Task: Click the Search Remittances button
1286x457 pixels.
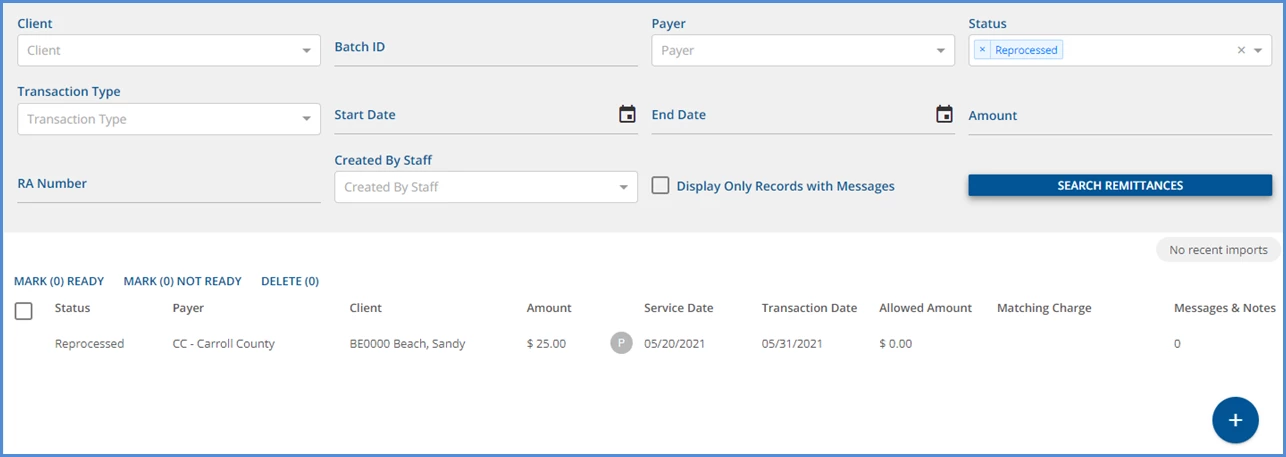Action: 1120,185
